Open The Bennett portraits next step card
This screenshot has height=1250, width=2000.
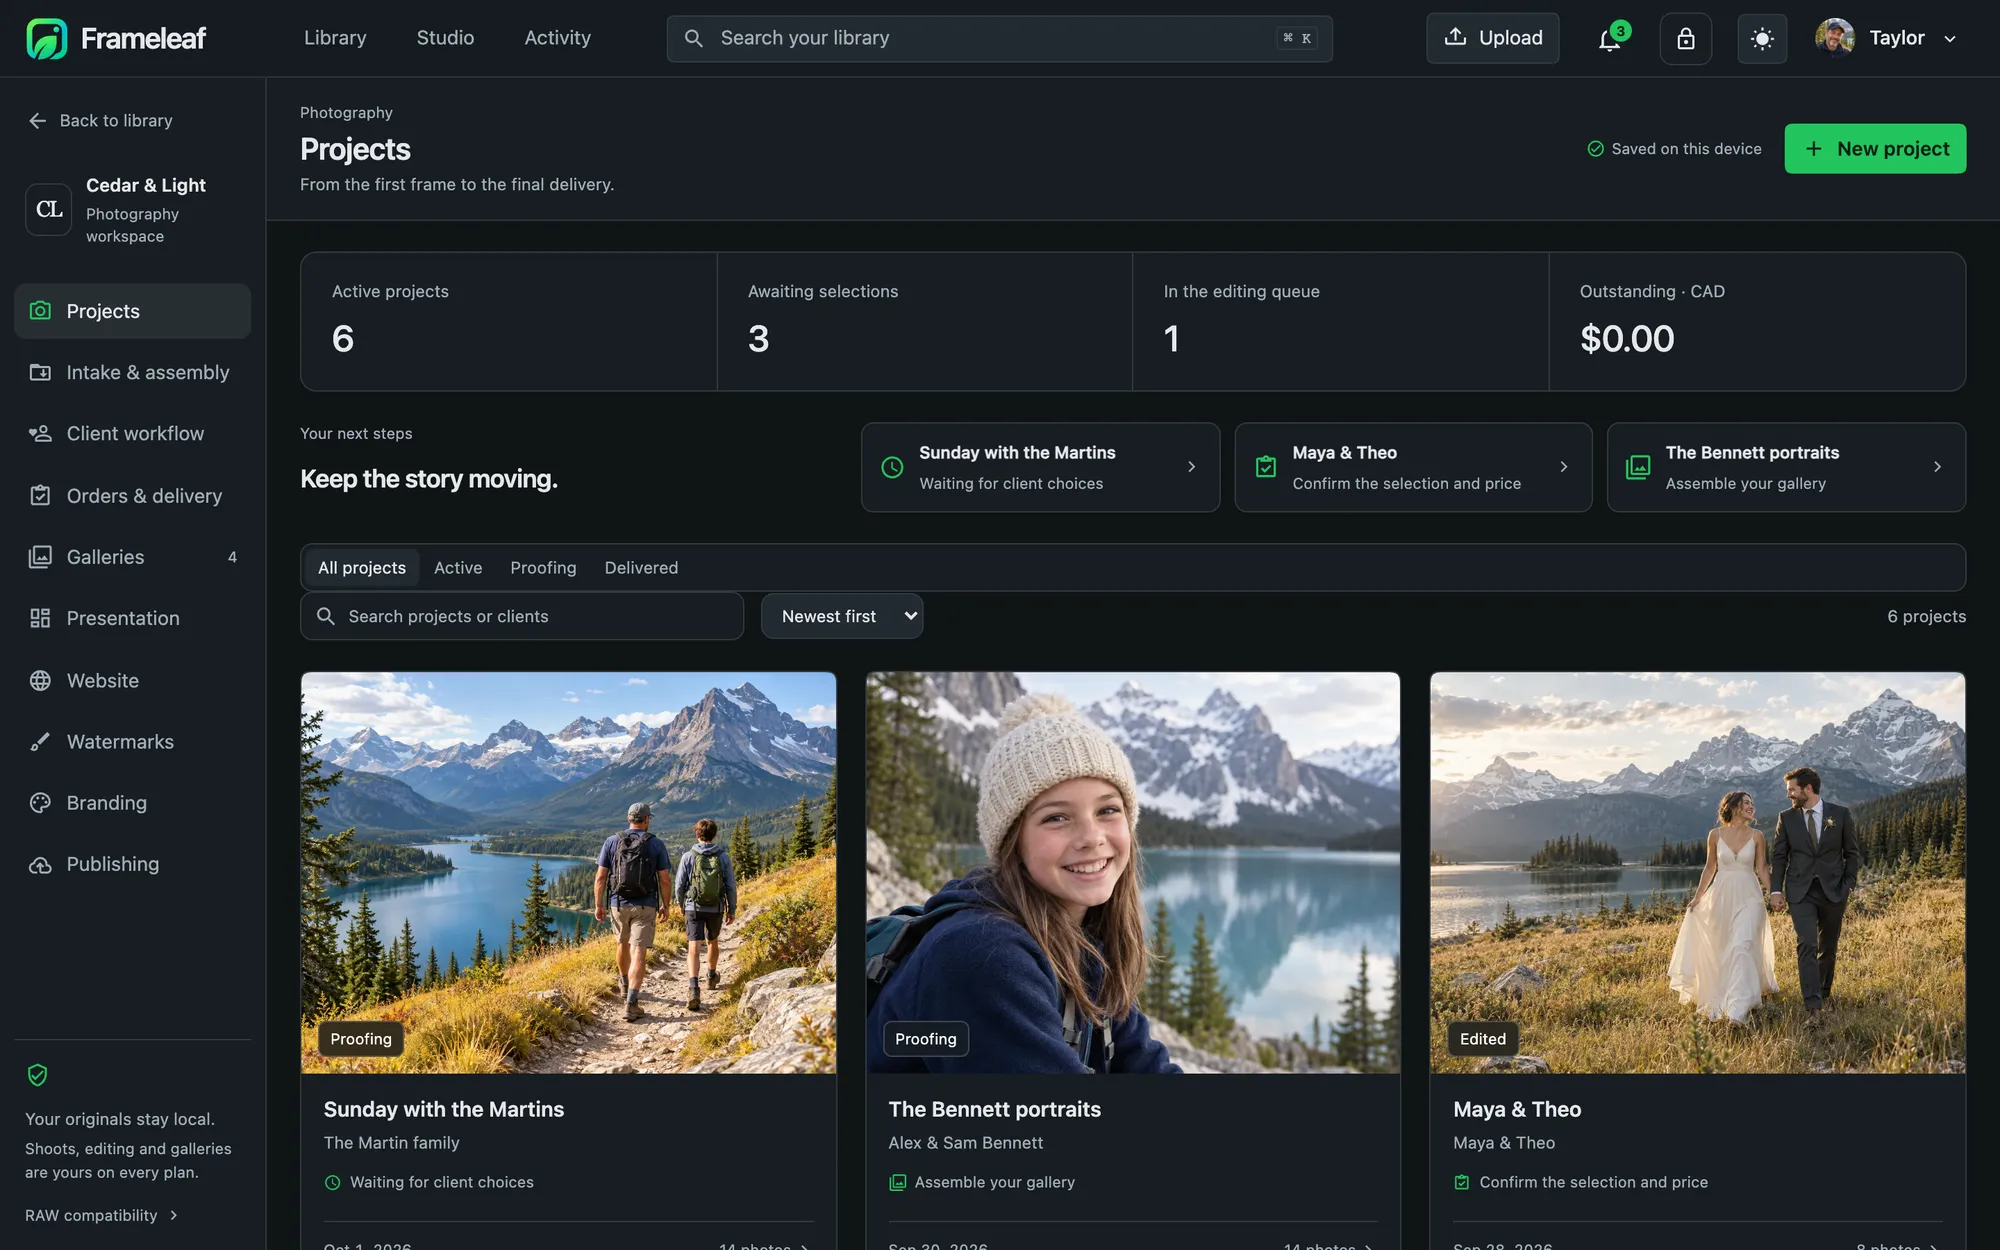pos(1786,467)
